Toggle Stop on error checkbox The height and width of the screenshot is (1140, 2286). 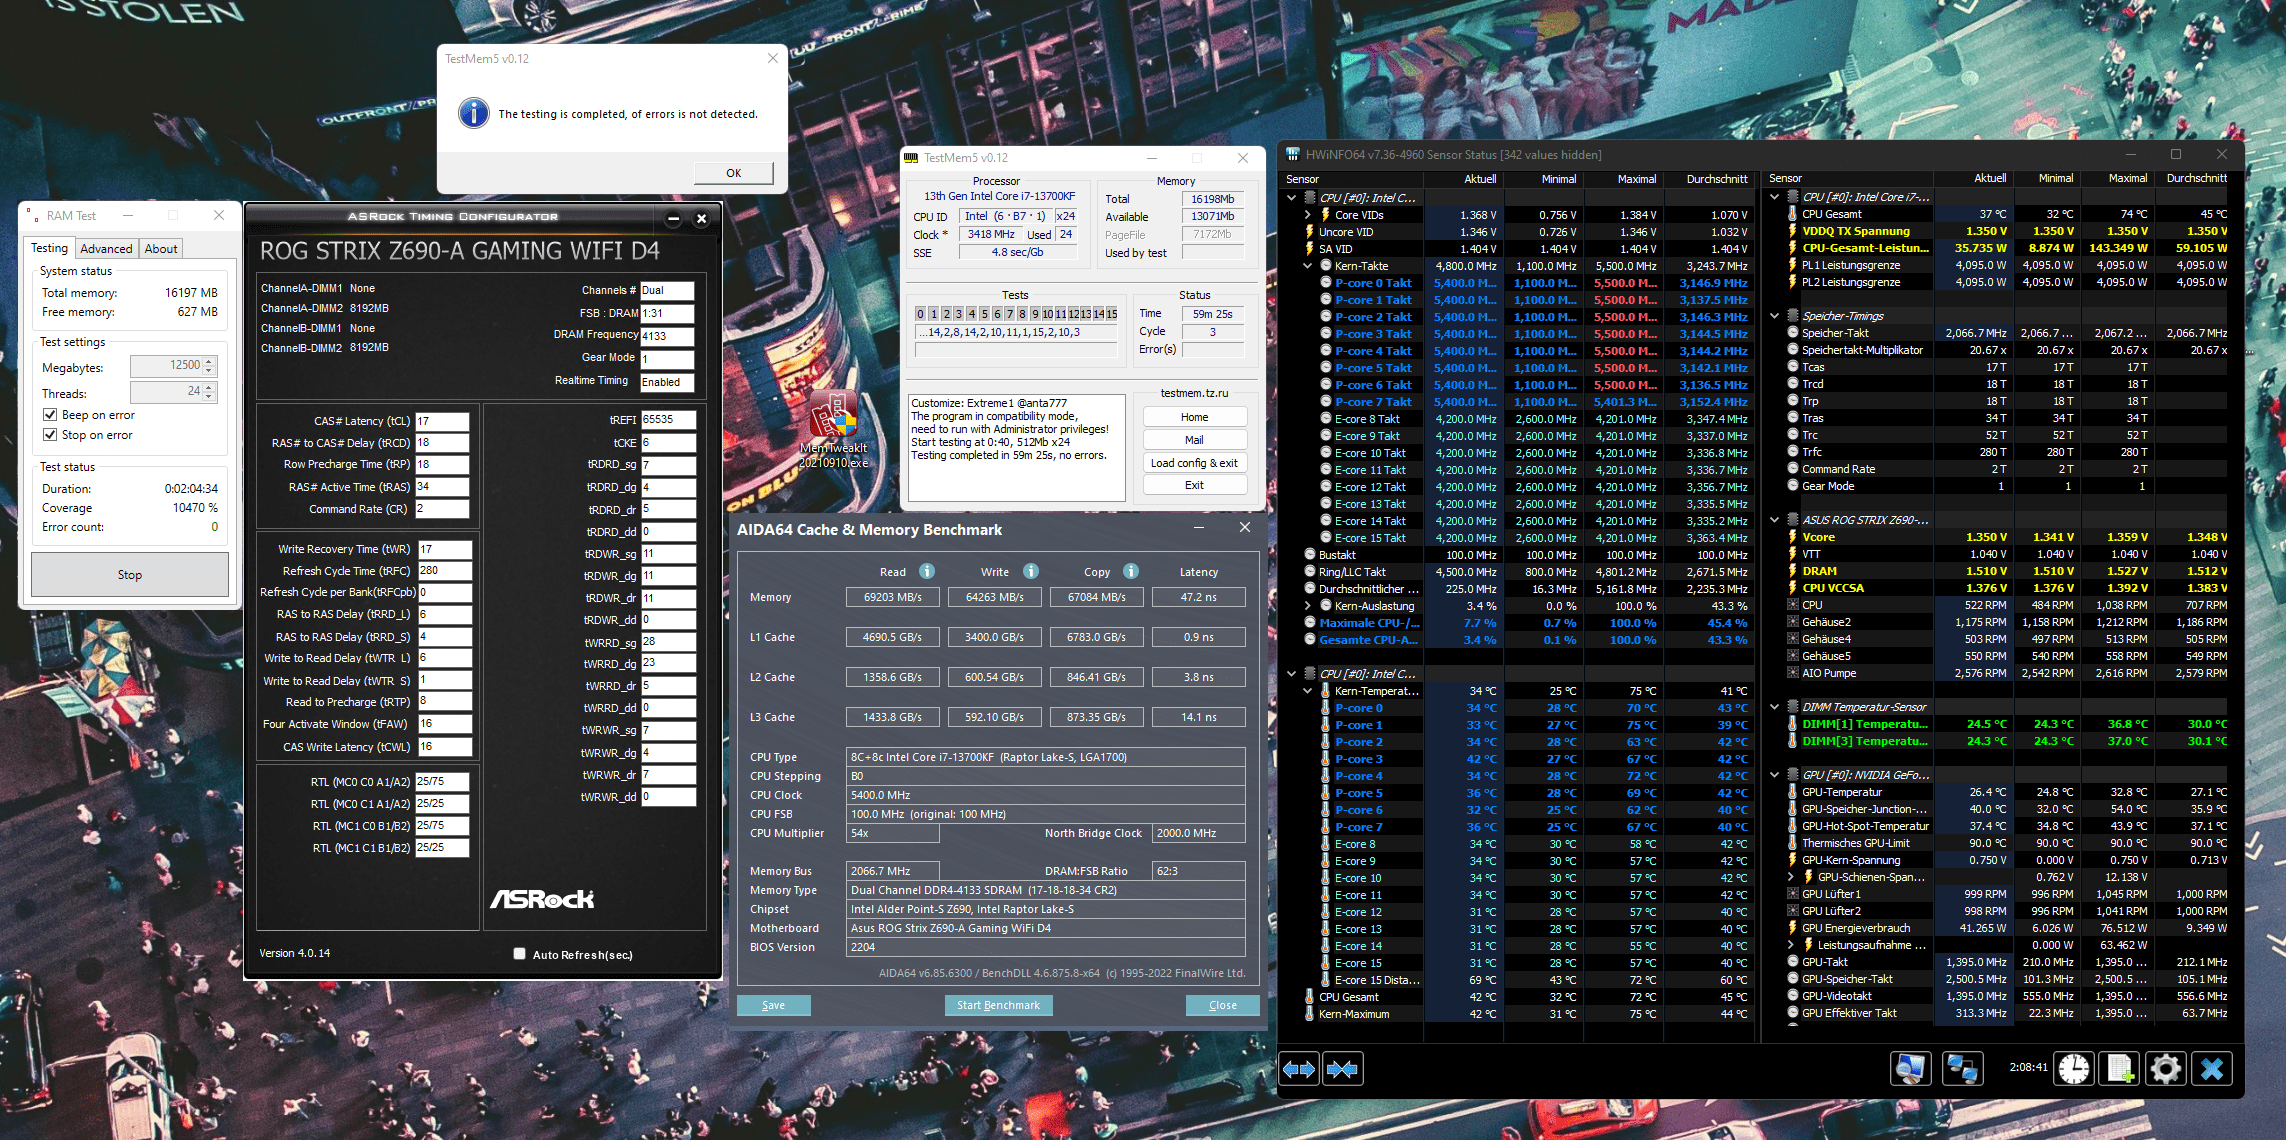[50, 435]
